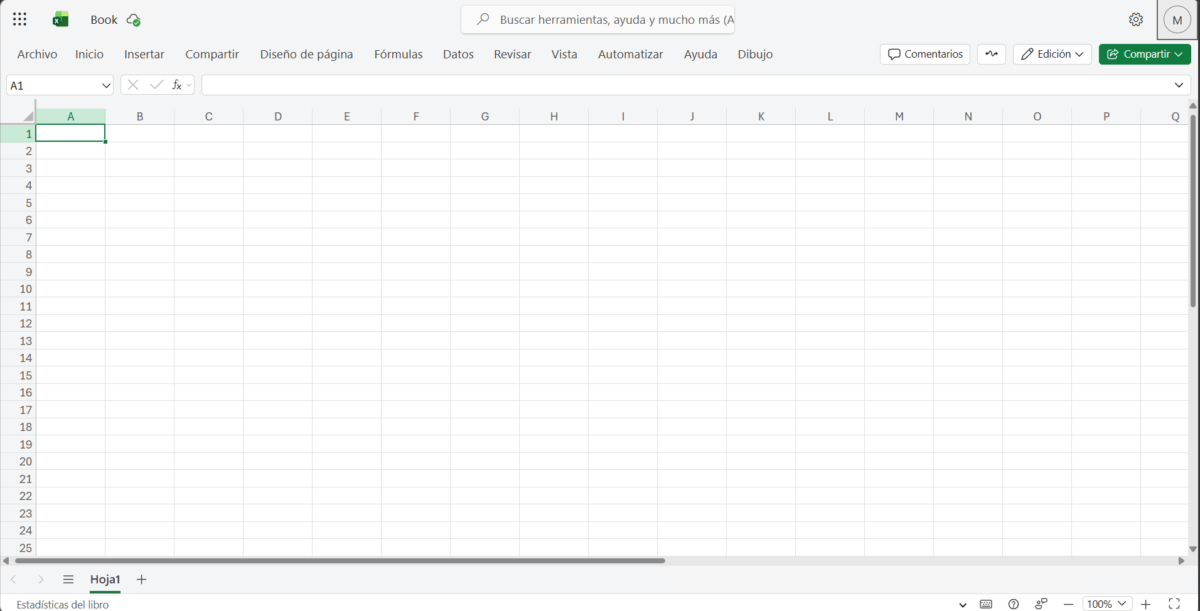Add a new sheet with plus icon
1200x611 pixels.
pyautogui.click(x=141, y=579)
